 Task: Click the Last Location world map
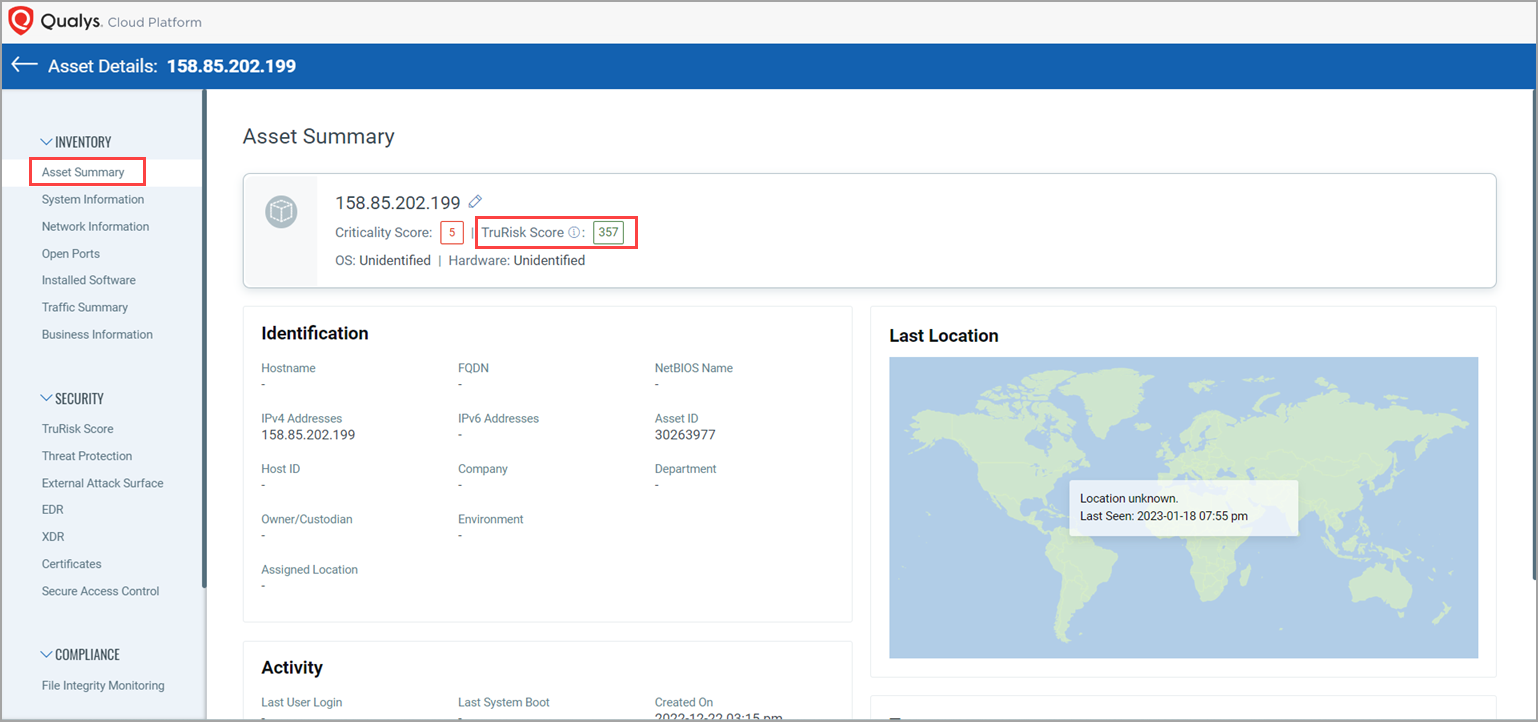click(1183, 508)
